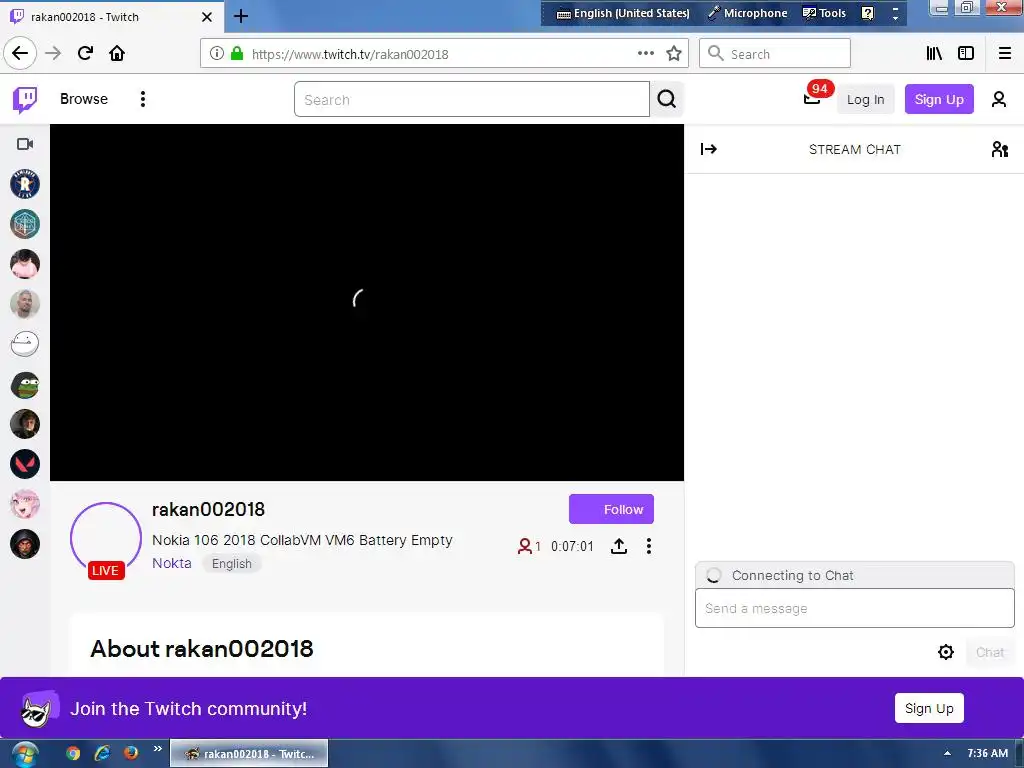Viewport: 1024px width, 768px height.
Task: Bookmark this page with the star icon
Action: (673, 54)
